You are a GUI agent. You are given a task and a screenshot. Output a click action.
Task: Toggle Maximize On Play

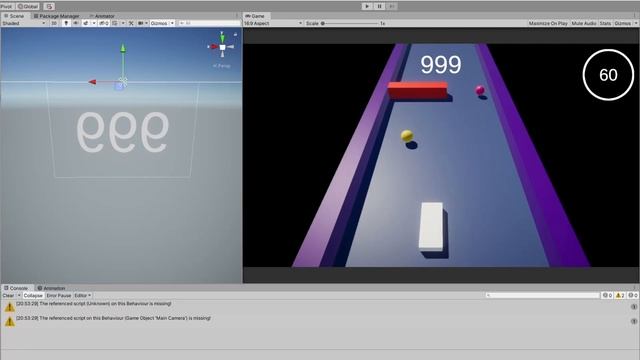548,23
